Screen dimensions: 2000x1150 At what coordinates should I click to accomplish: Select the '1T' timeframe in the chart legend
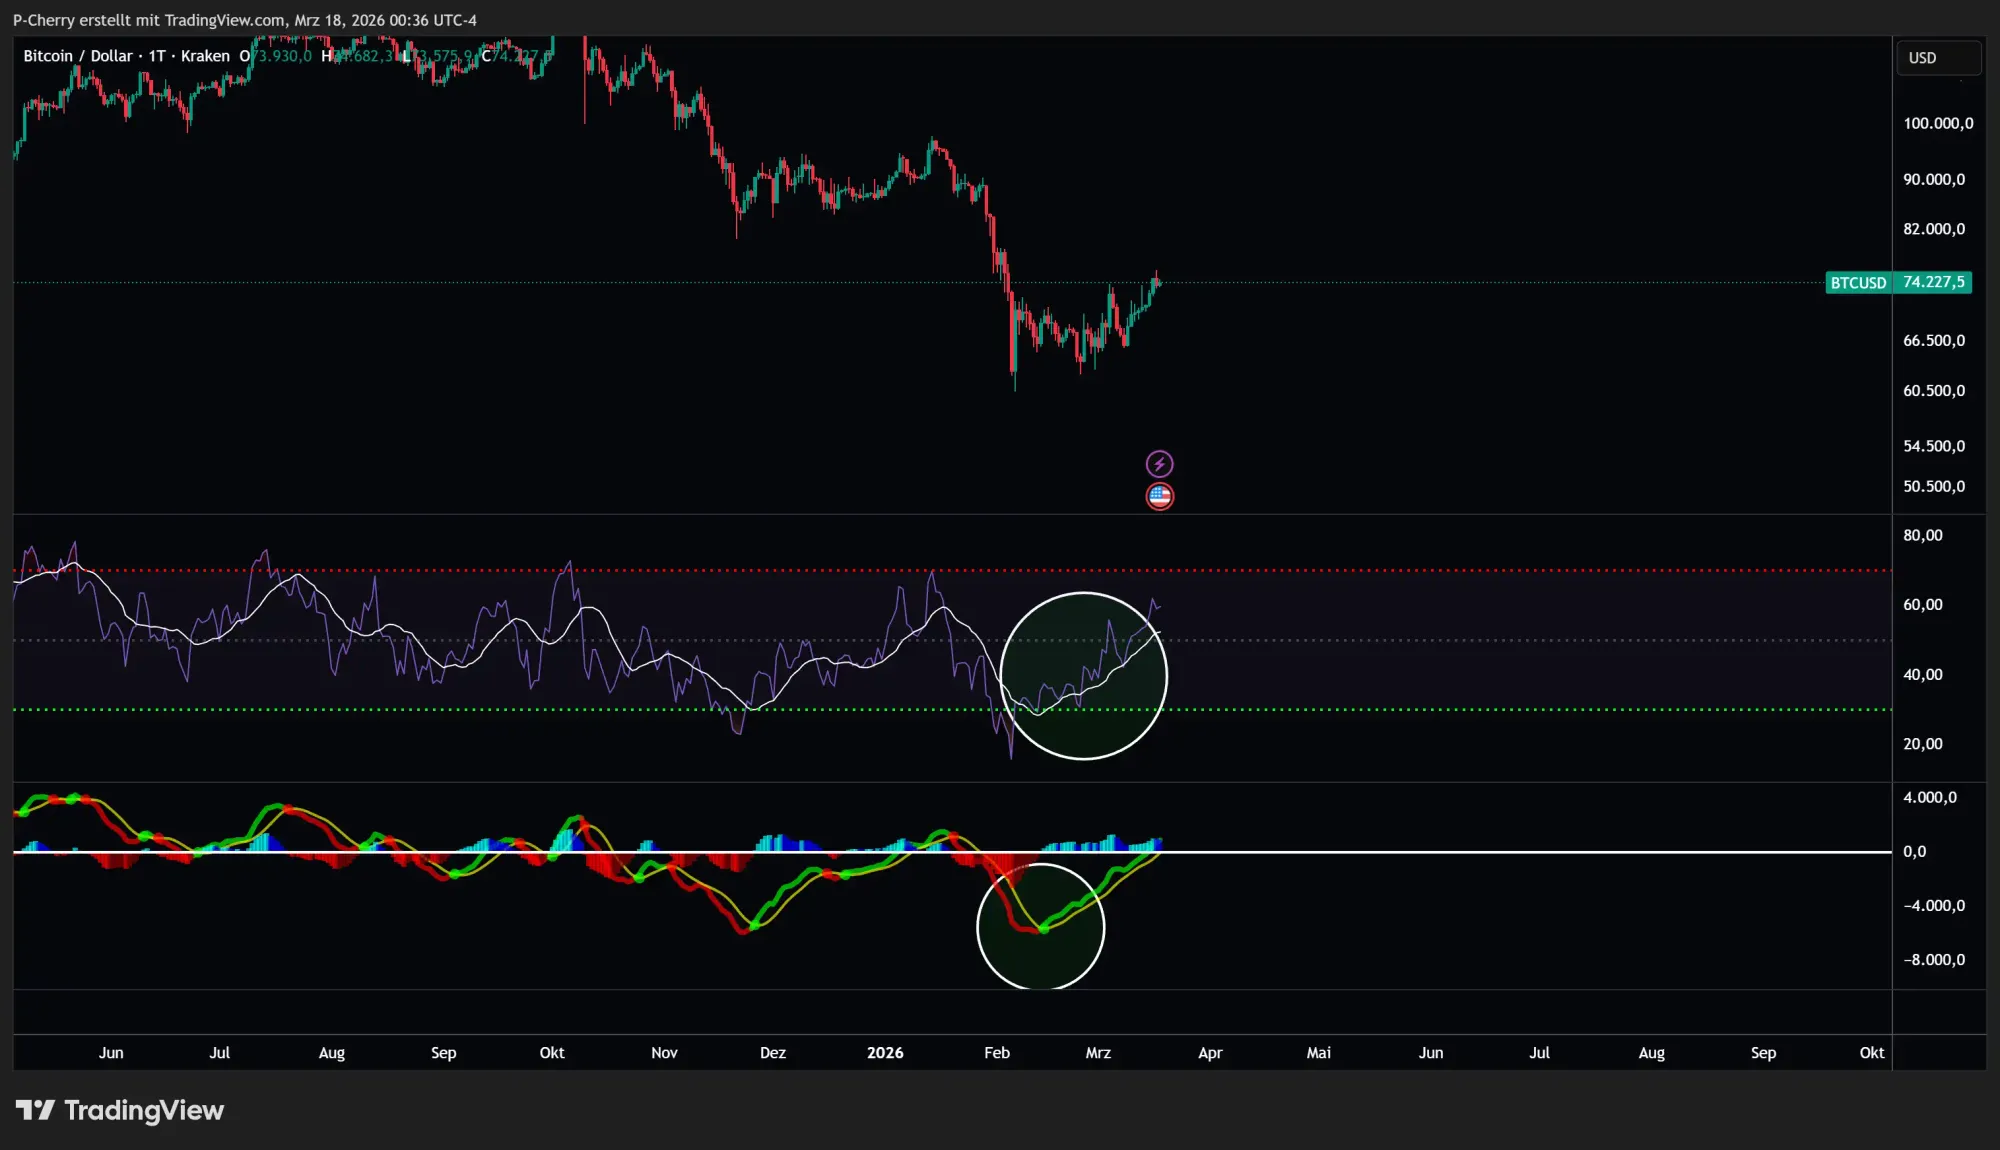click(155, 56)
